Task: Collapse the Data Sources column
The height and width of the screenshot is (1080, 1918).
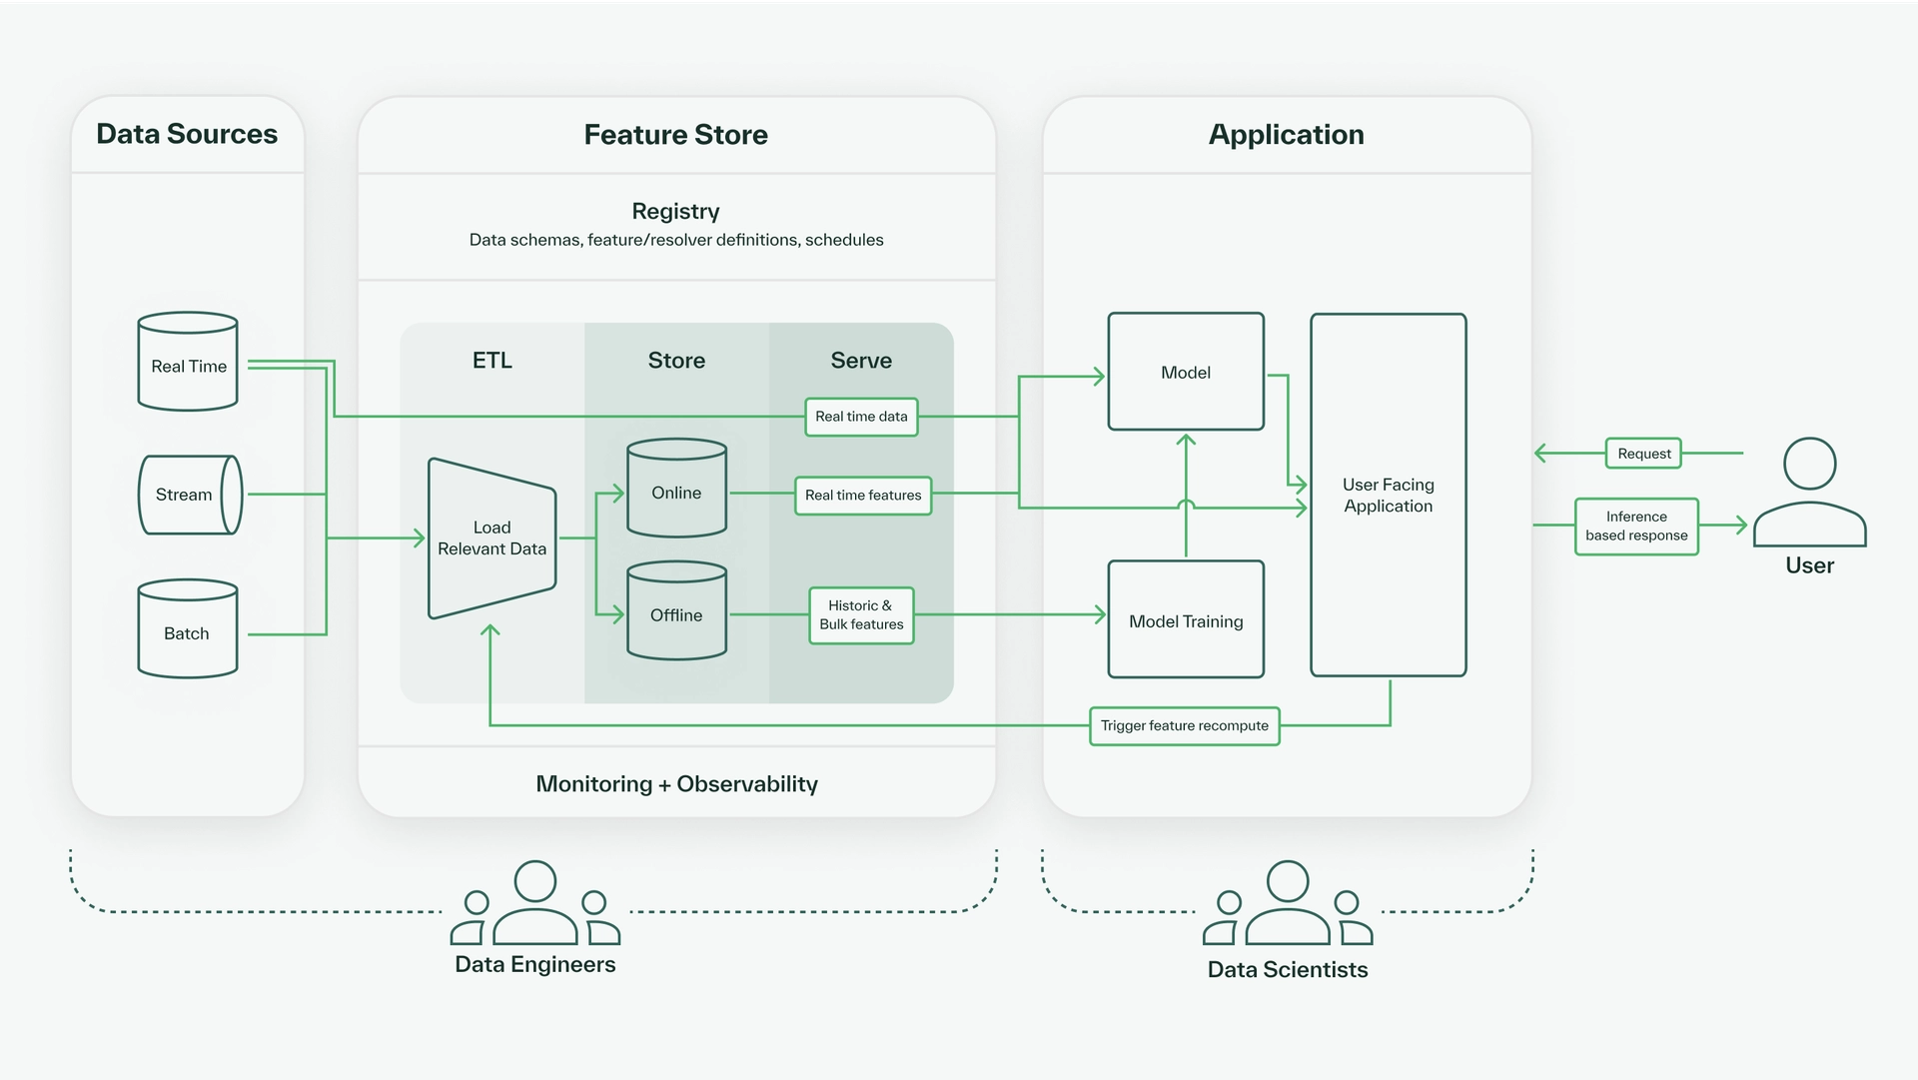Action: click(187, 133)
